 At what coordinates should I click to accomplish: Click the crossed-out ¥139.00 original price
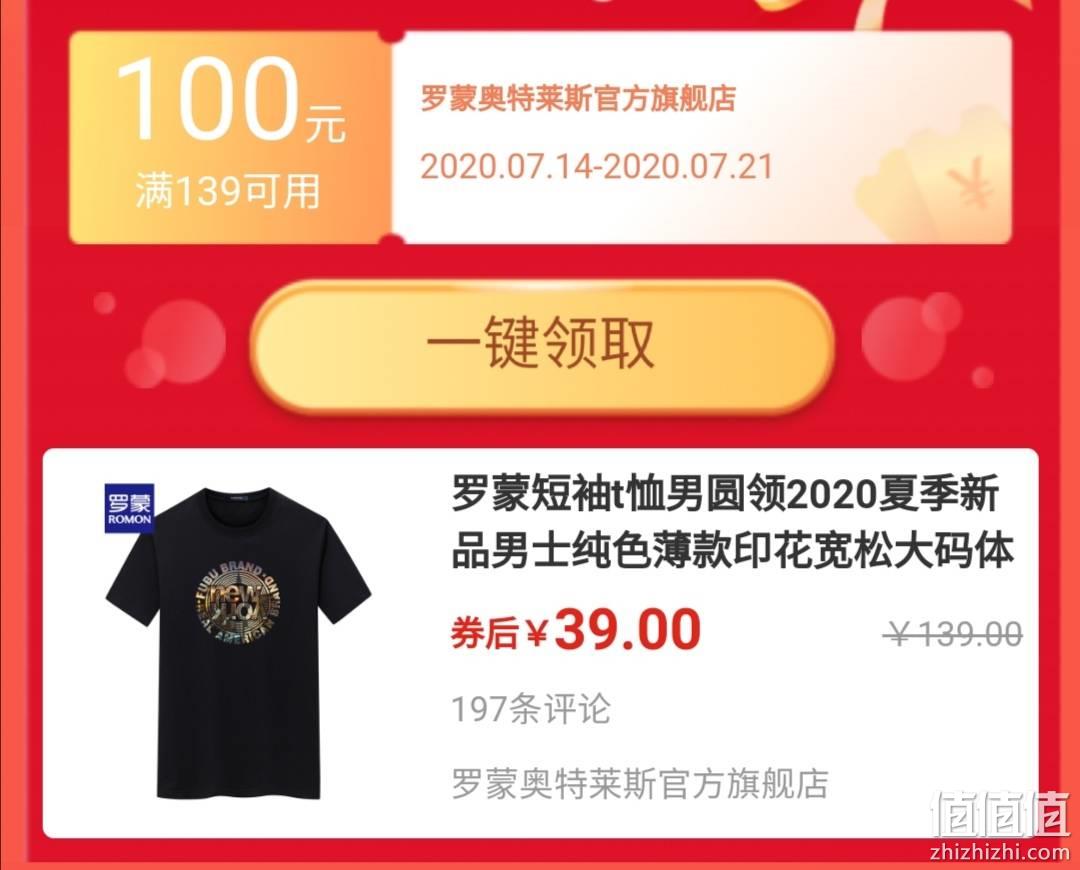(x=953, y=634)
